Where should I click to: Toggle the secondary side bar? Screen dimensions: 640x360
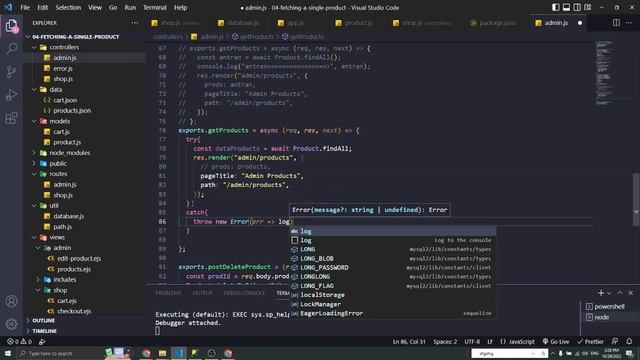tap(577, 7)
